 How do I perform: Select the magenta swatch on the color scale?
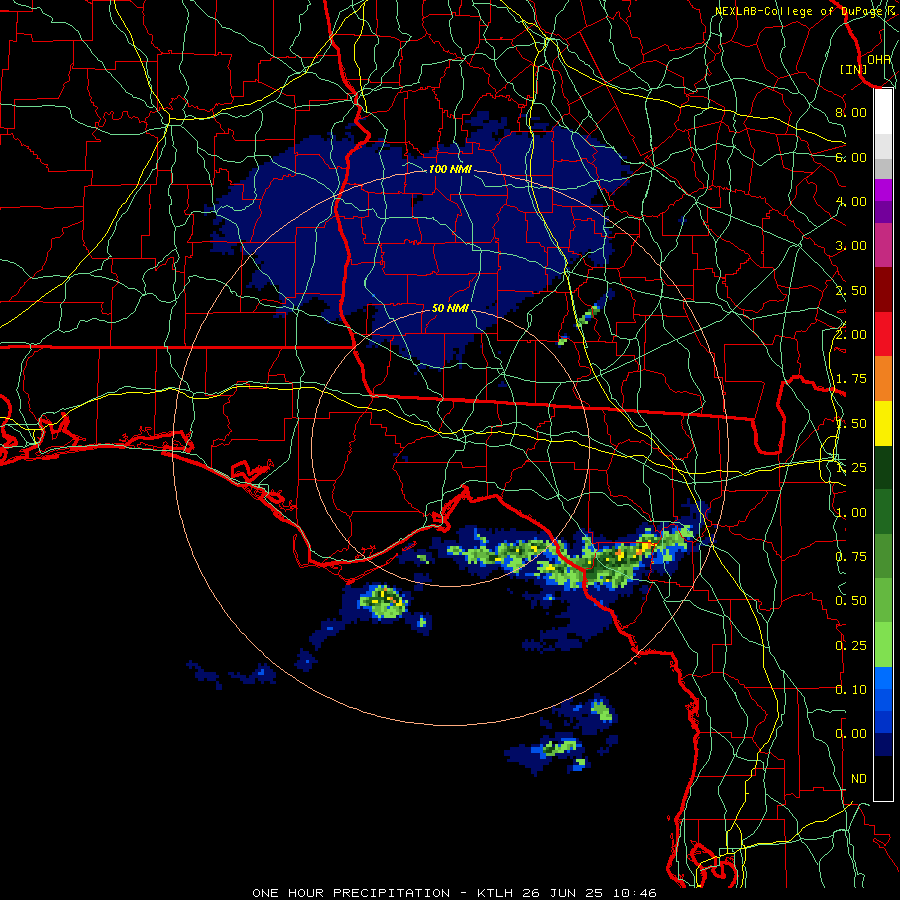(883, 190)
